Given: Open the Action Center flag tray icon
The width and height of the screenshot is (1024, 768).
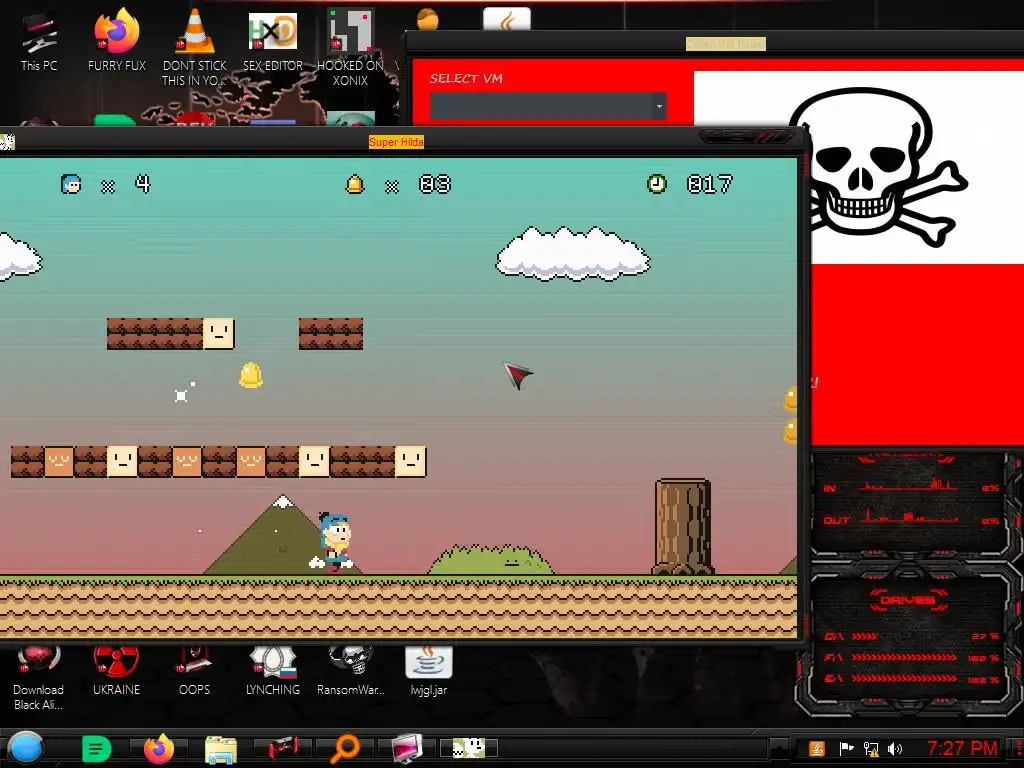Looking at the screenshot, I should 846,749.
